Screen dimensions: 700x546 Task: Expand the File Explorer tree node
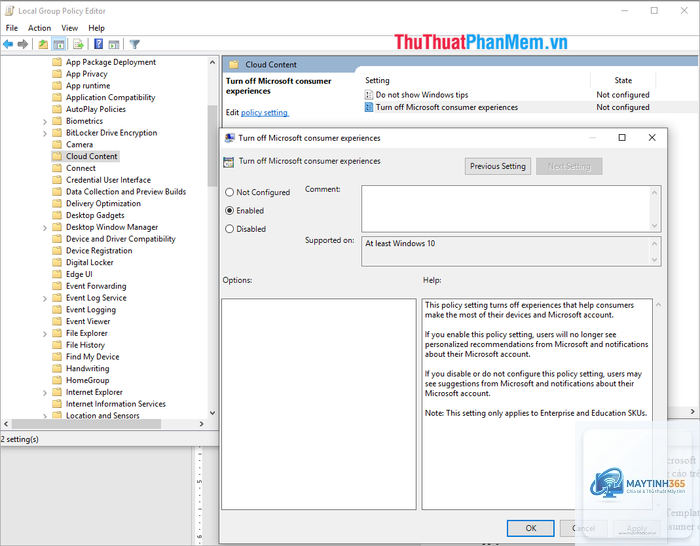tap(45, 333)
